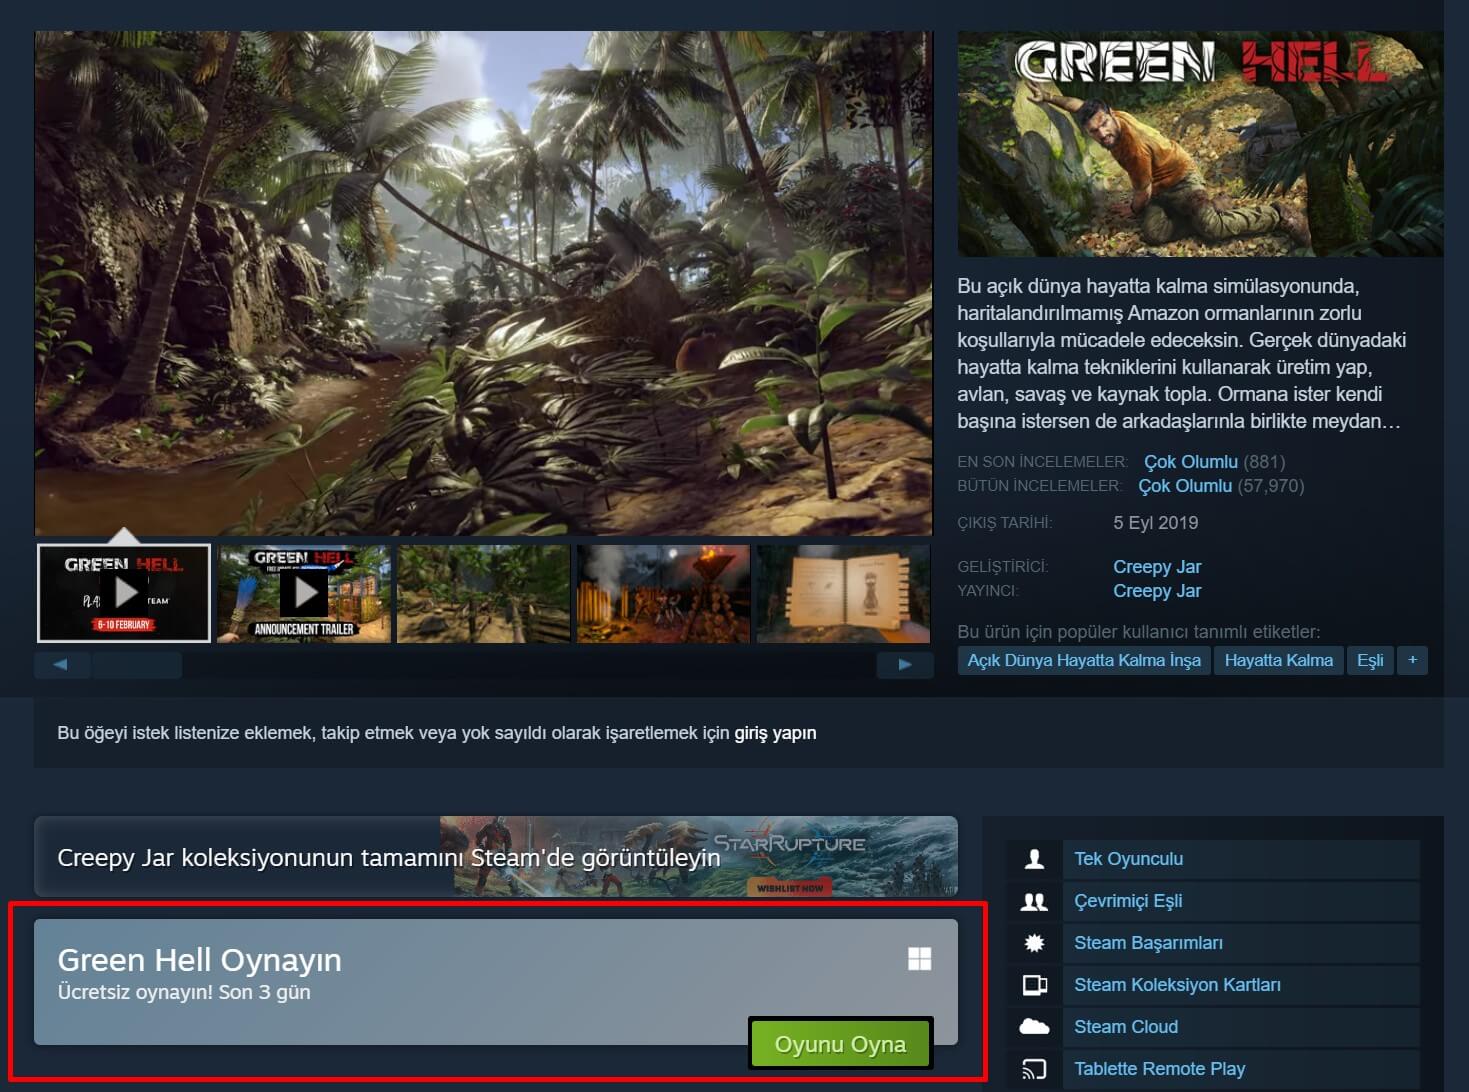Image resolution: width=1469 pixels, height=1092 pixels.
Task: Click the thumbnail strip scrollbar handle
Action: [x=137, y=664]
